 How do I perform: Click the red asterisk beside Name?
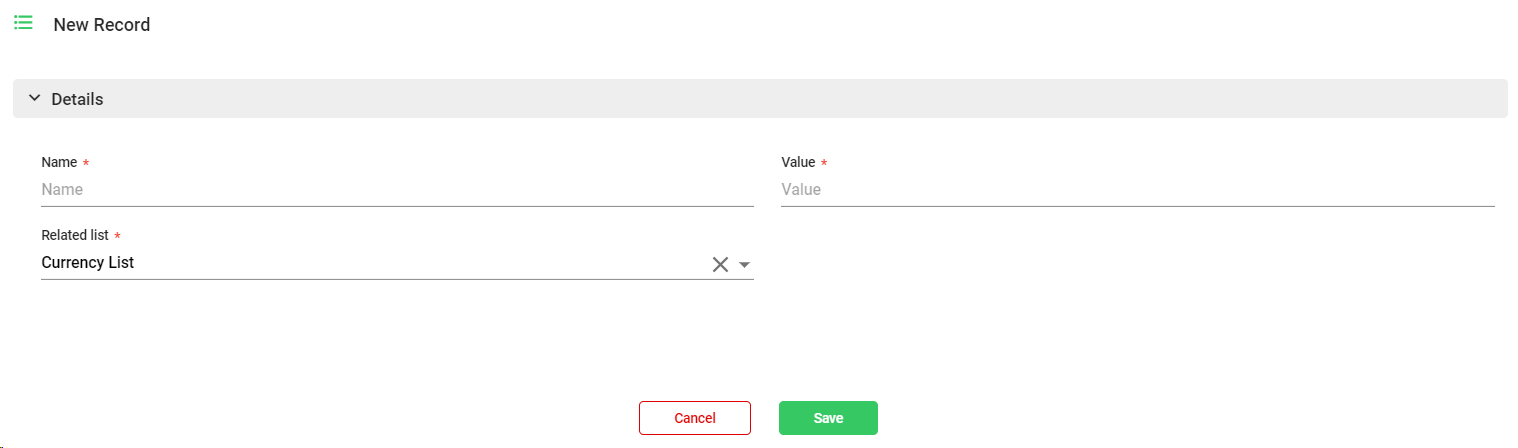(x=86, y=163)
